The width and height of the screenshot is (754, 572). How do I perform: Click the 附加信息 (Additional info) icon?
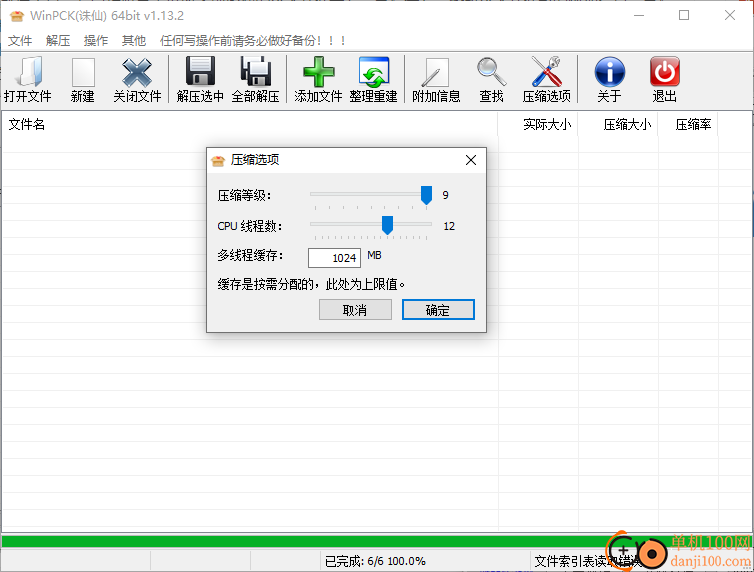coord(436,72)
